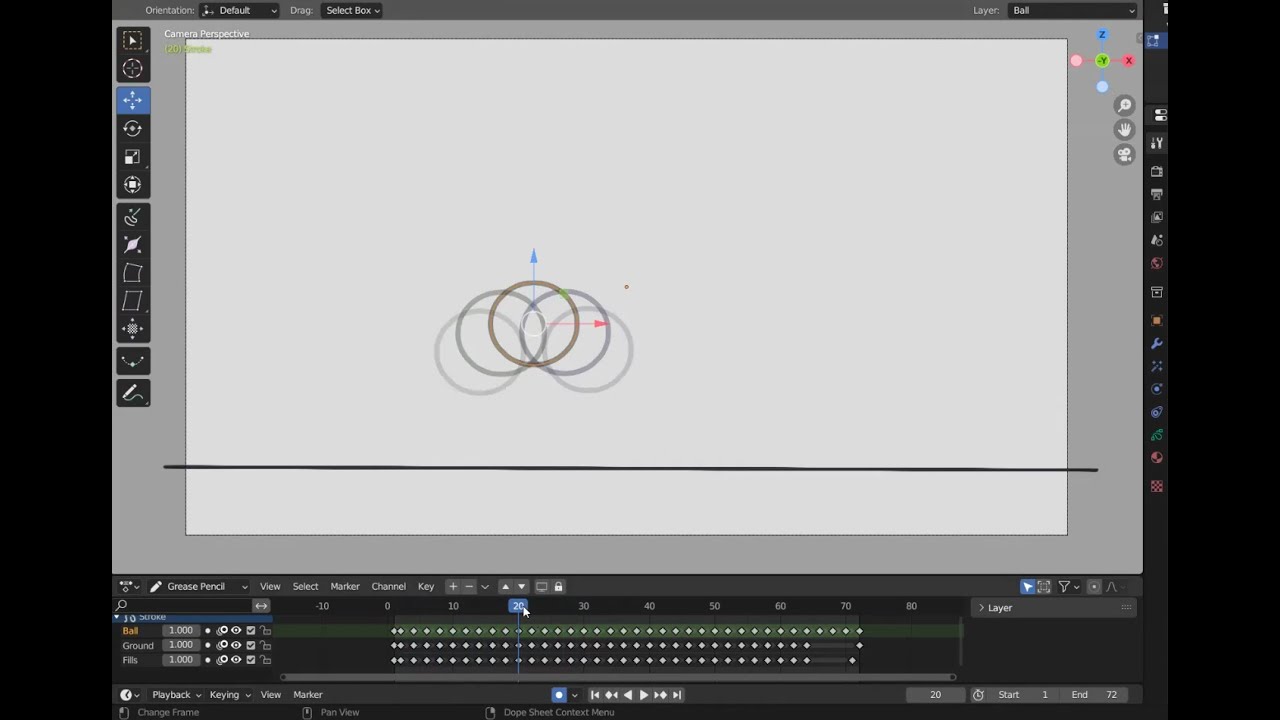Click the add keyframe plus button

(x=453, y=587)
